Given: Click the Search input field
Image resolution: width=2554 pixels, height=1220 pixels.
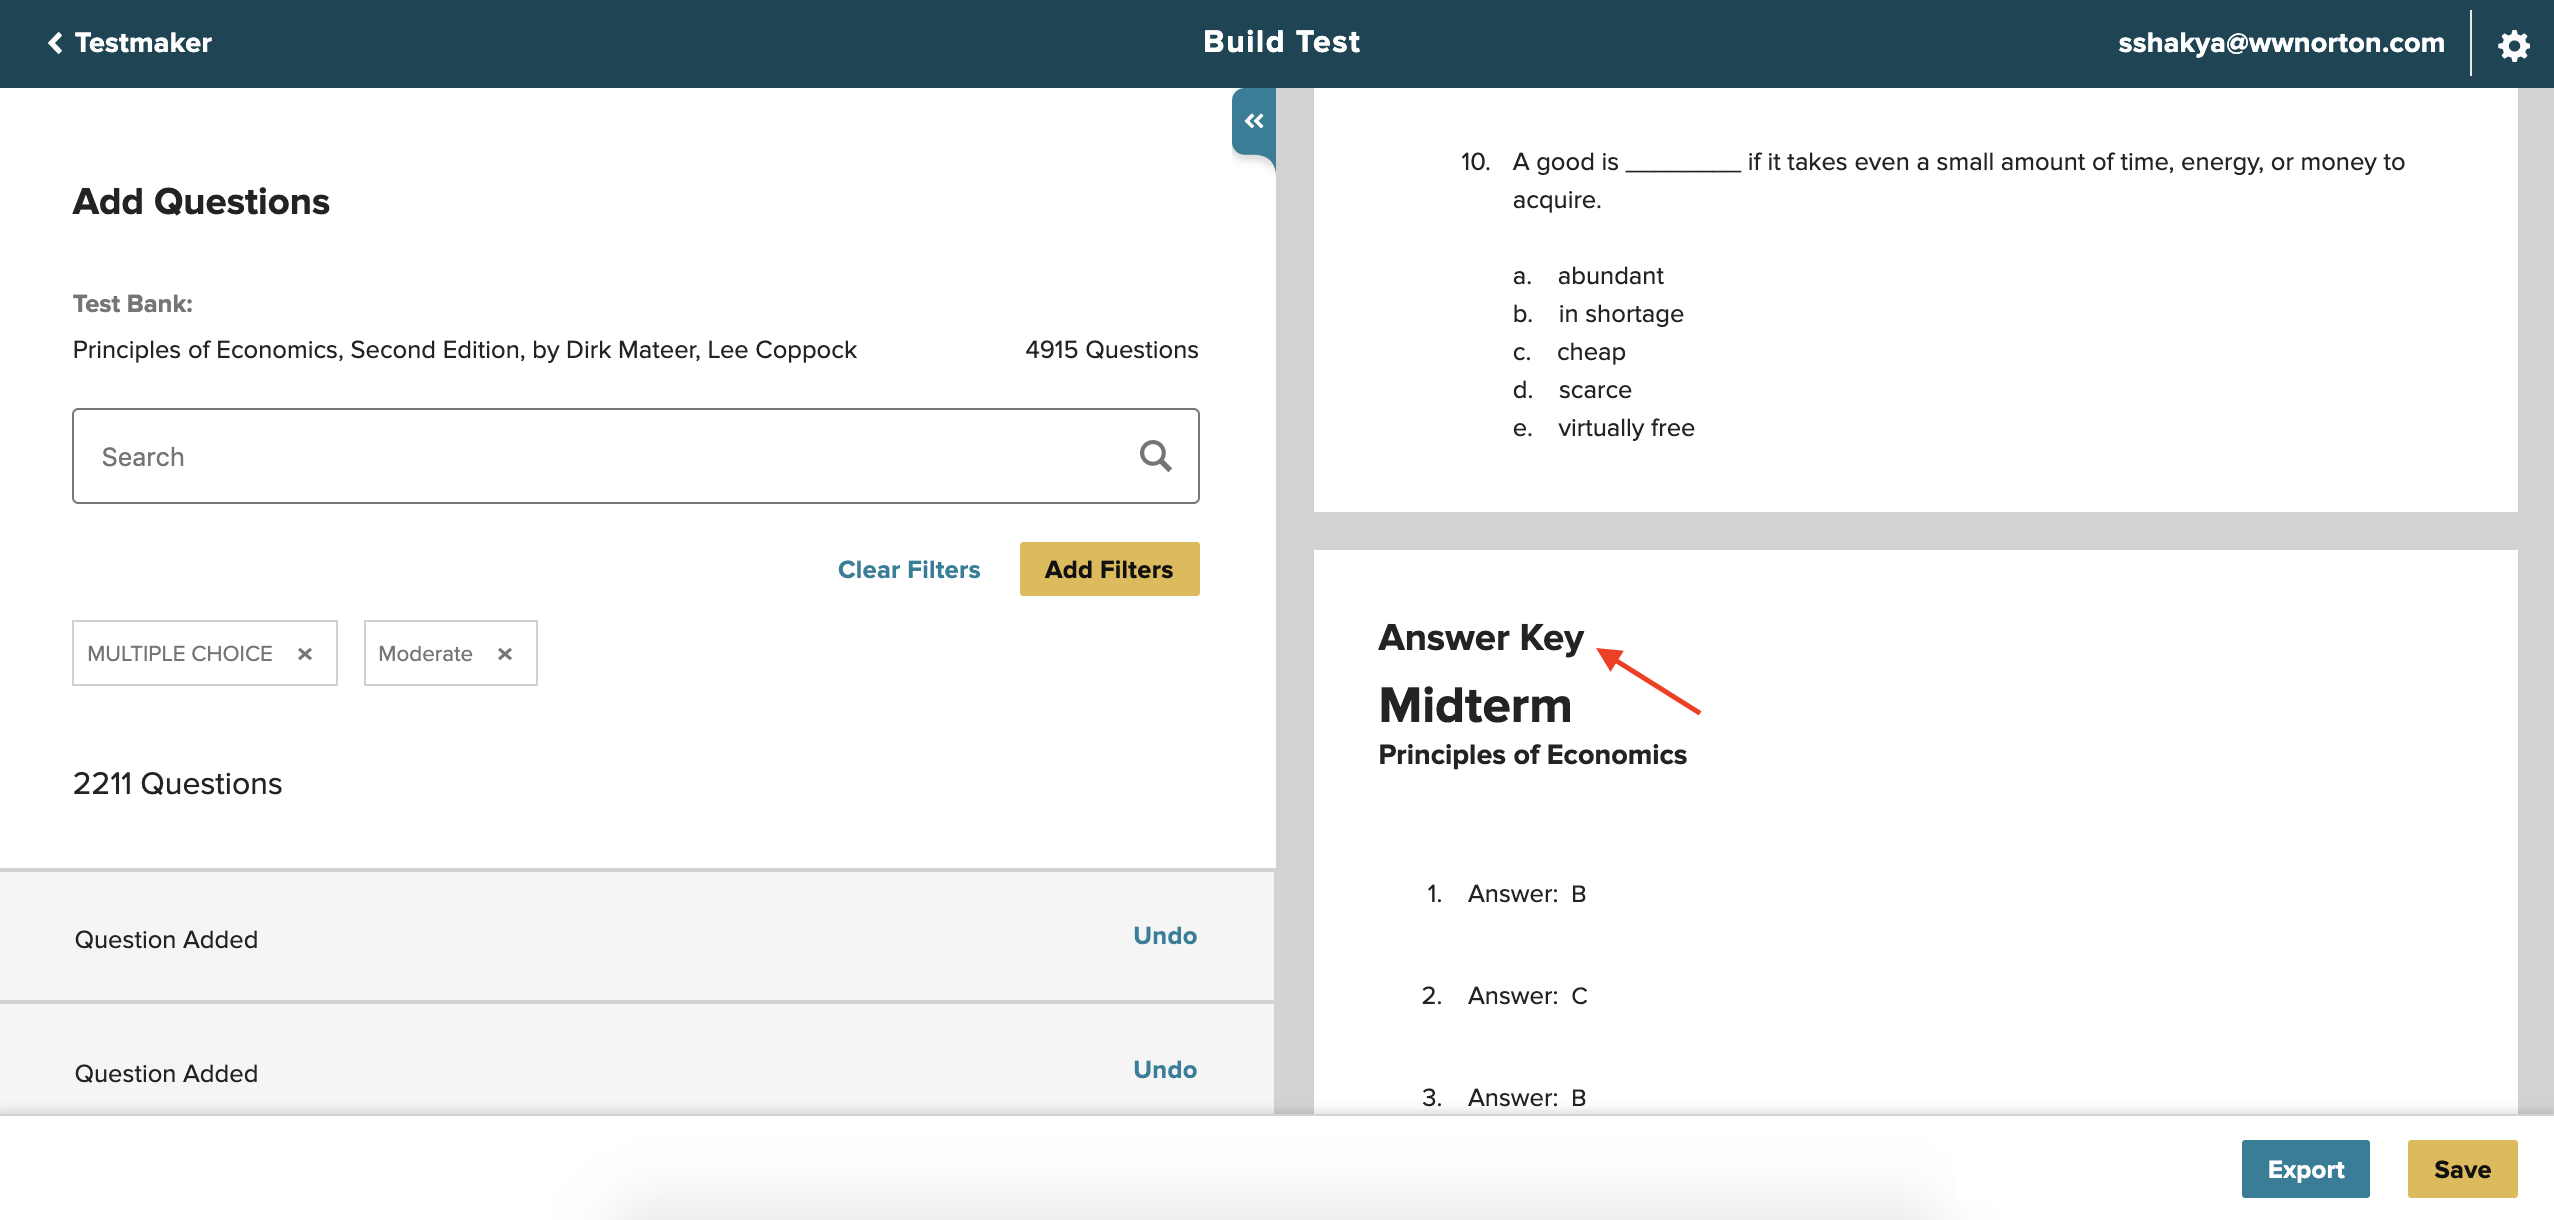Looking at the screenshot, I should pyautogui.click(x=600, y=456).
